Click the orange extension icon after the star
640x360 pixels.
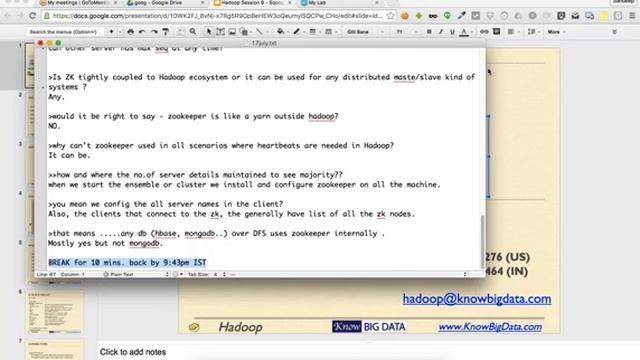tap(405, 16)
